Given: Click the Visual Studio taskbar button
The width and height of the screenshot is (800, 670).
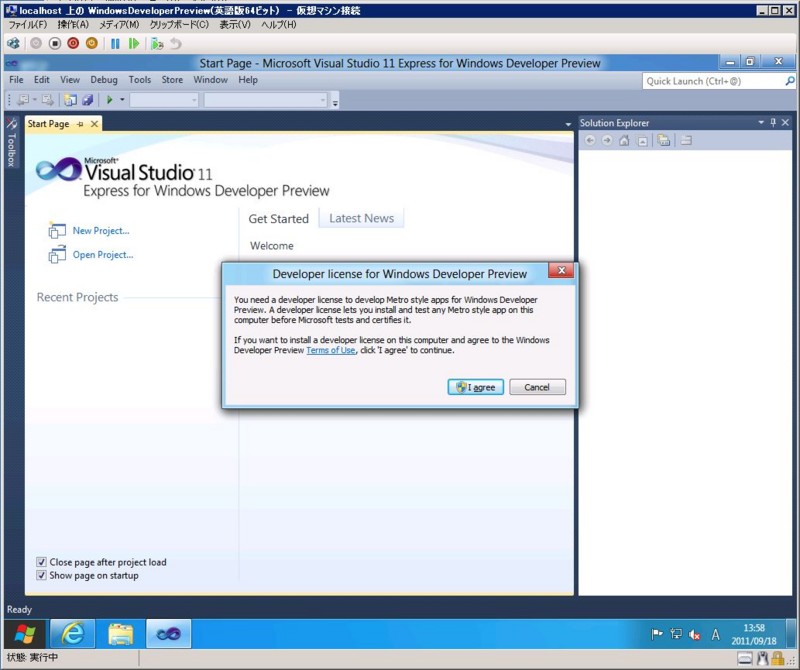Looking at the screenshot, I should [x=169, y=634].
